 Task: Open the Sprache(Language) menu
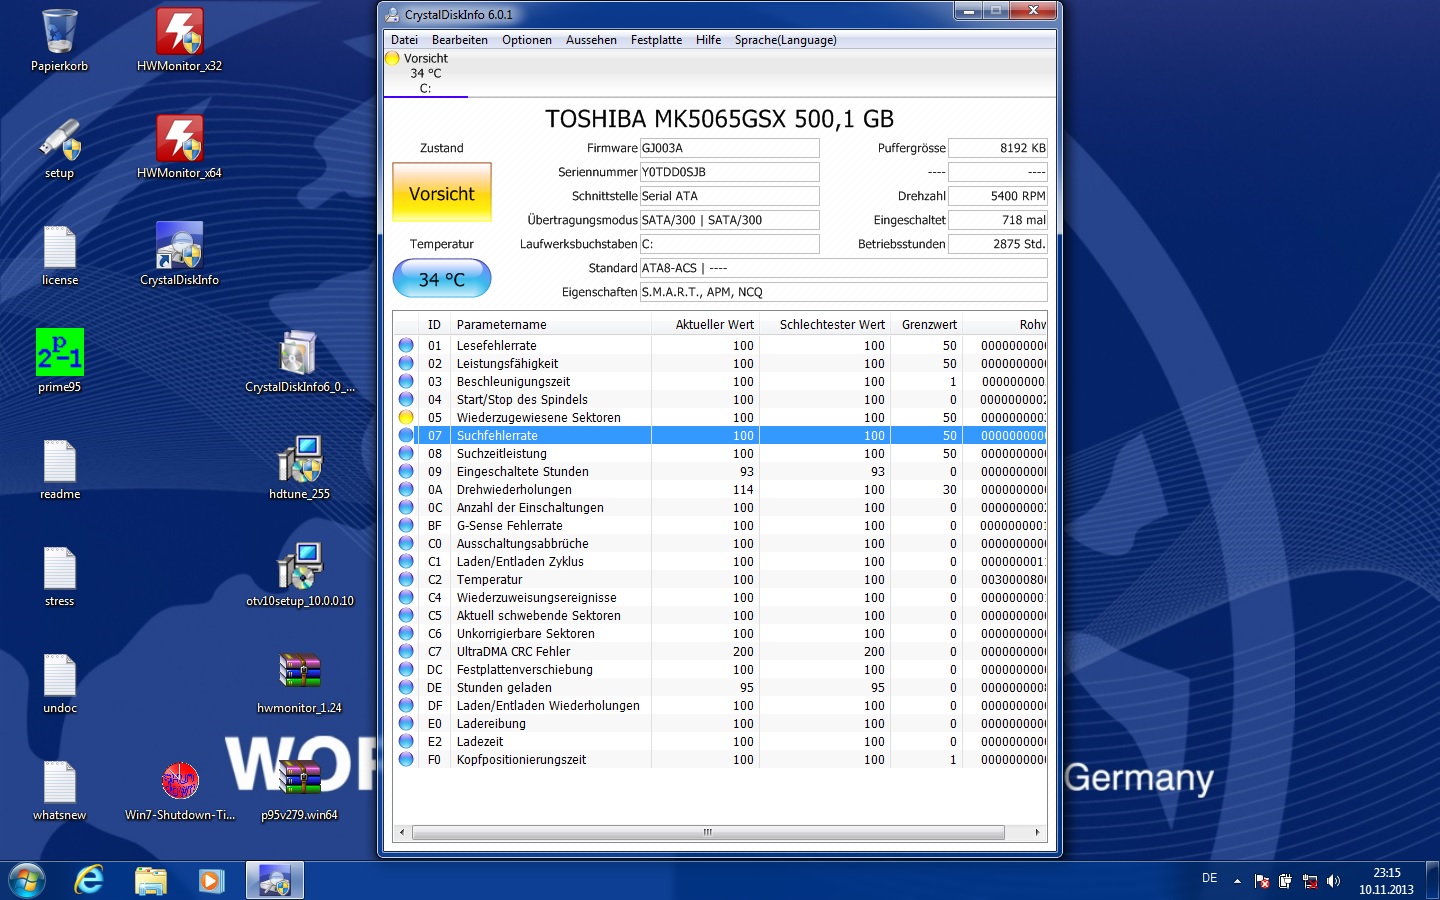786,40
